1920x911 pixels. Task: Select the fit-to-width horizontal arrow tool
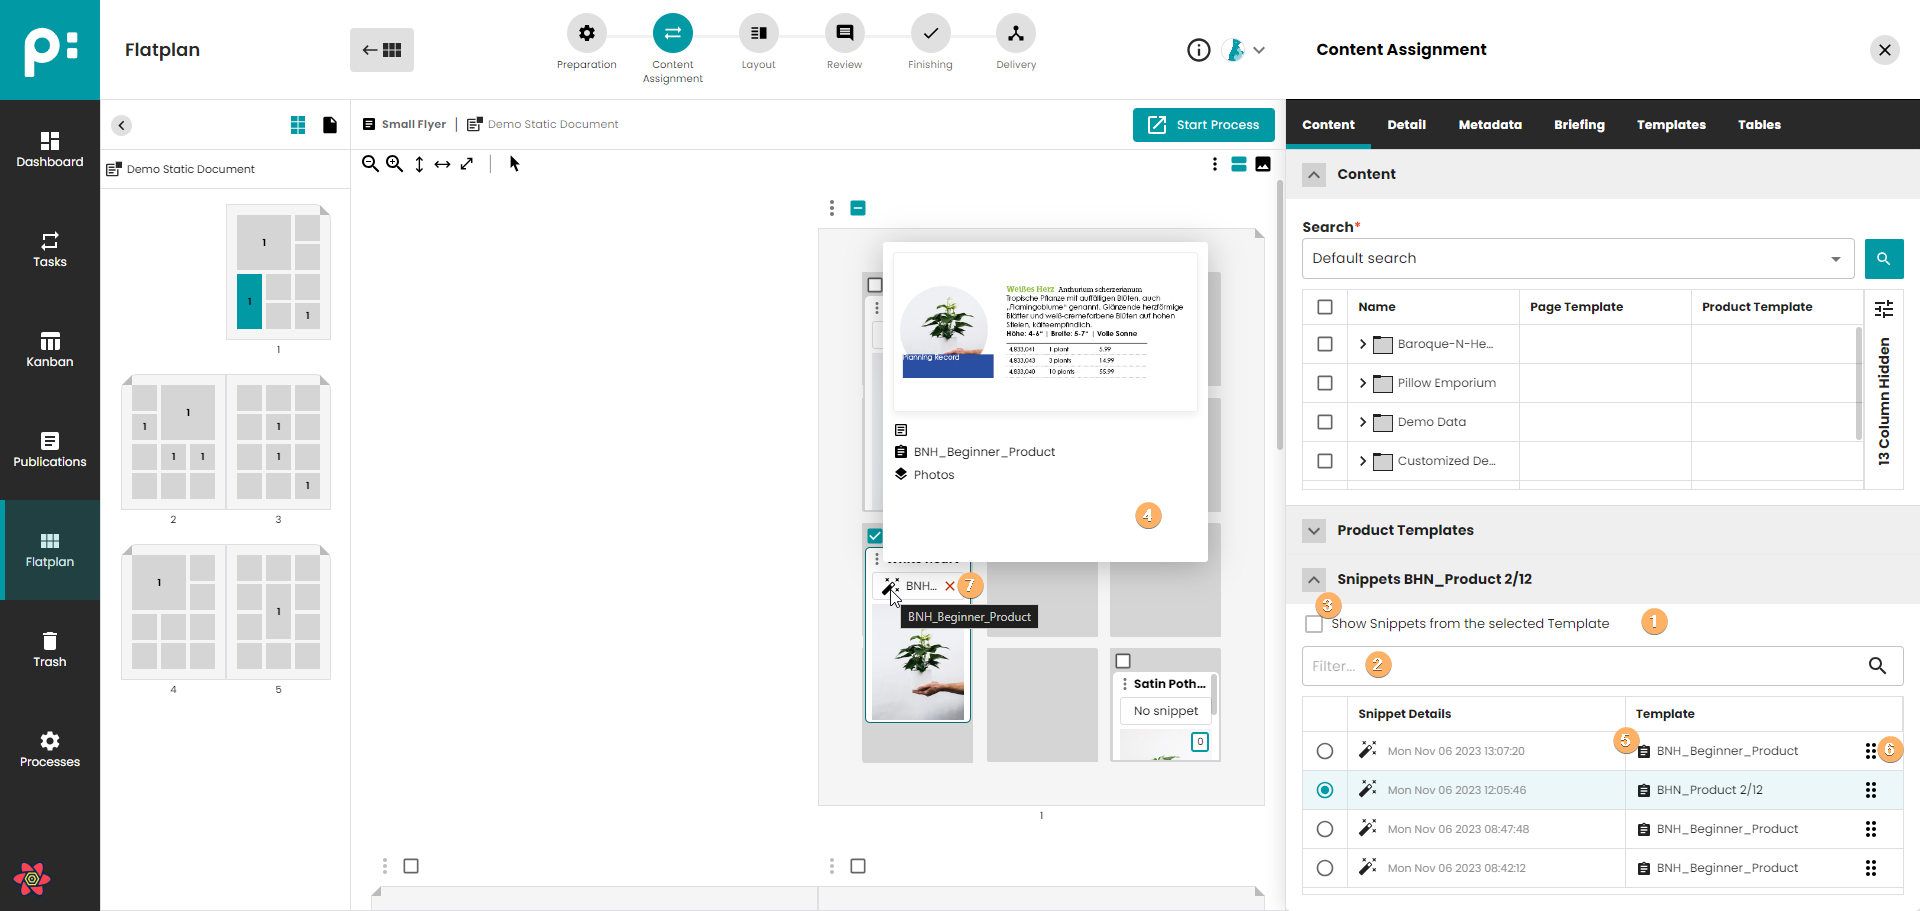coord(442,164)
